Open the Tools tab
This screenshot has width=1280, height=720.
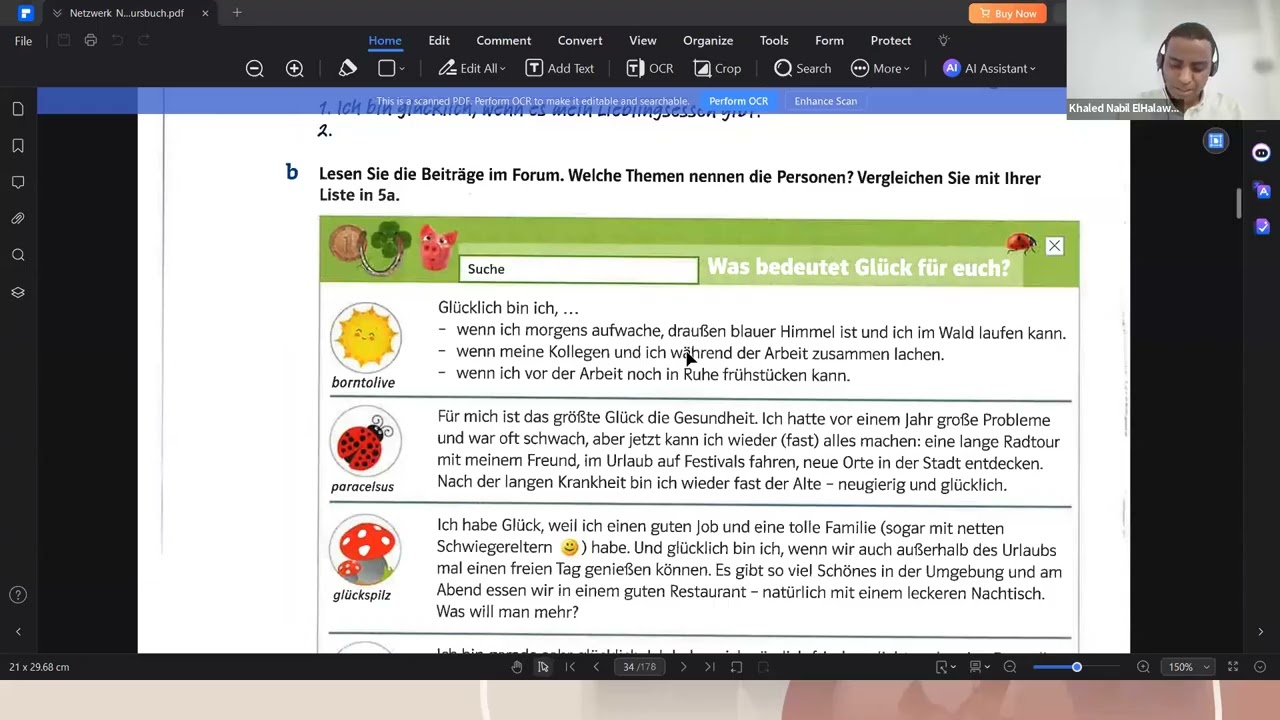pos(774,40)
